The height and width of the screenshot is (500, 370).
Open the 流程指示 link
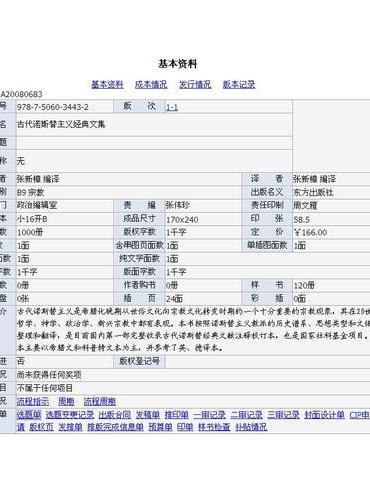coord(33,401)
